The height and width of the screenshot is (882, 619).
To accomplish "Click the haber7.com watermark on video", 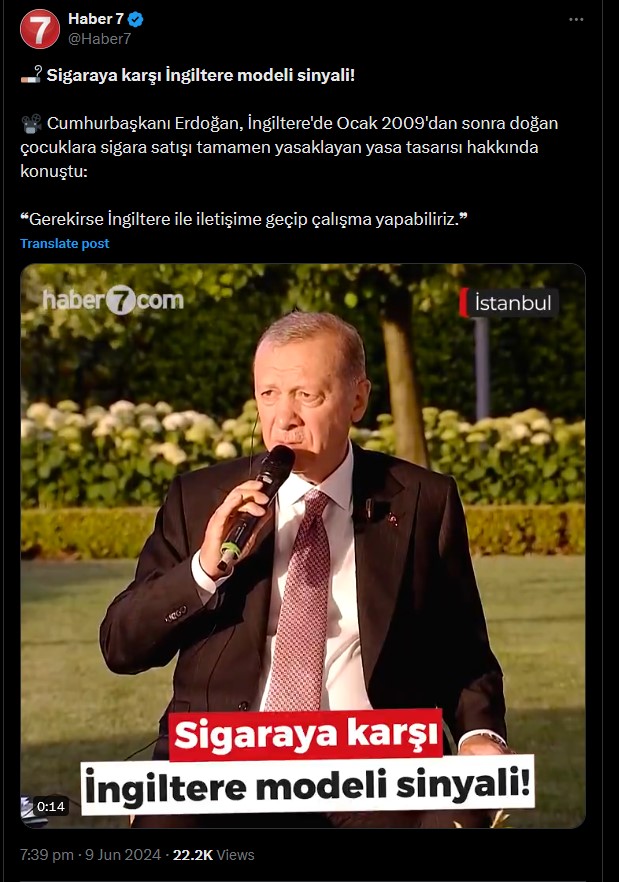I will (113, 300).
